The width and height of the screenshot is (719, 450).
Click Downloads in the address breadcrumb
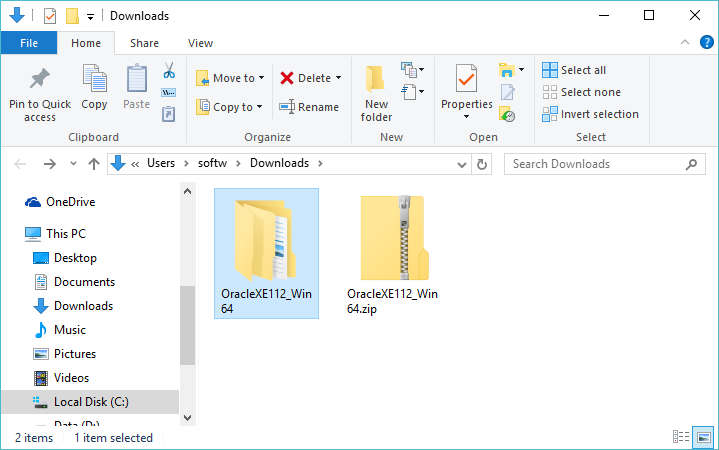(x=279, y=163)
